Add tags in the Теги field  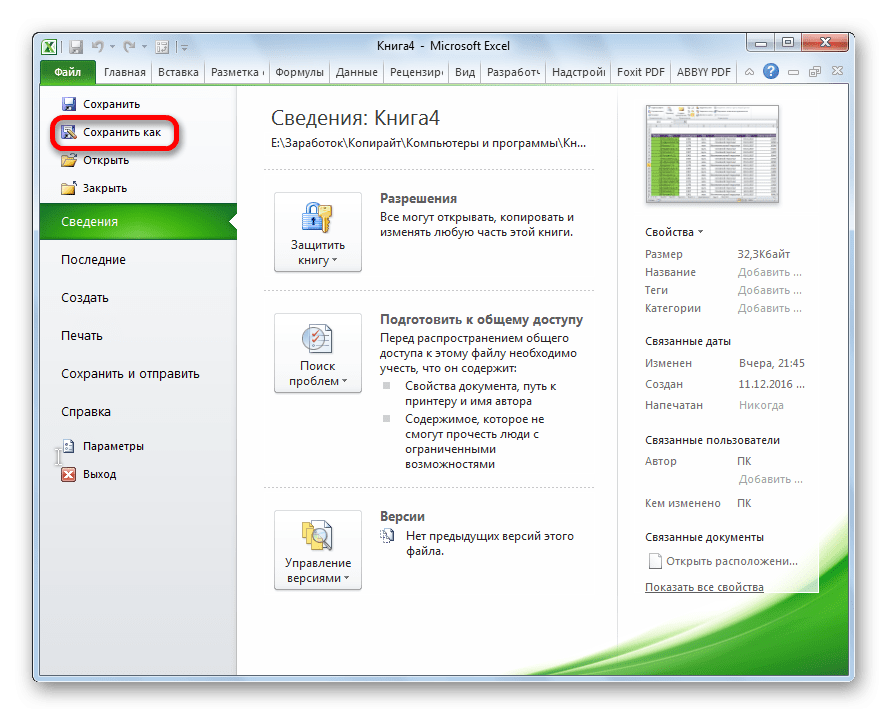769,290
